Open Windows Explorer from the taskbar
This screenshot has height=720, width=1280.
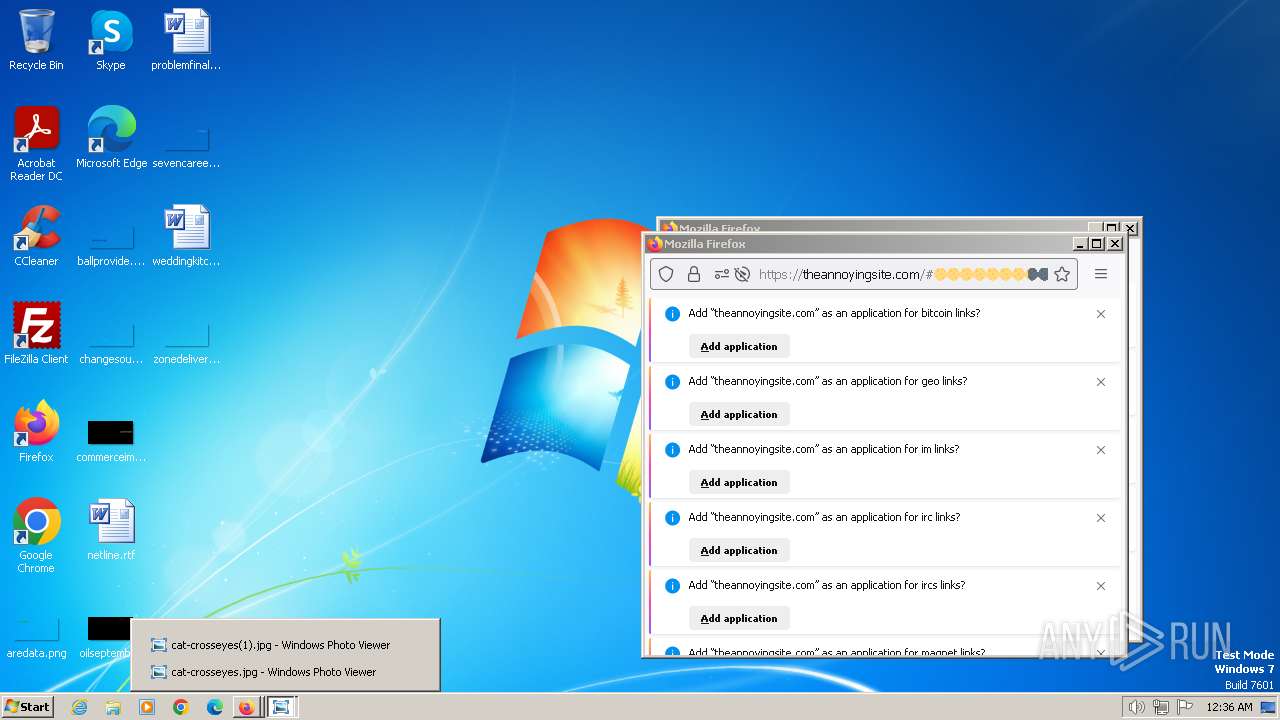tap(113, 707)
